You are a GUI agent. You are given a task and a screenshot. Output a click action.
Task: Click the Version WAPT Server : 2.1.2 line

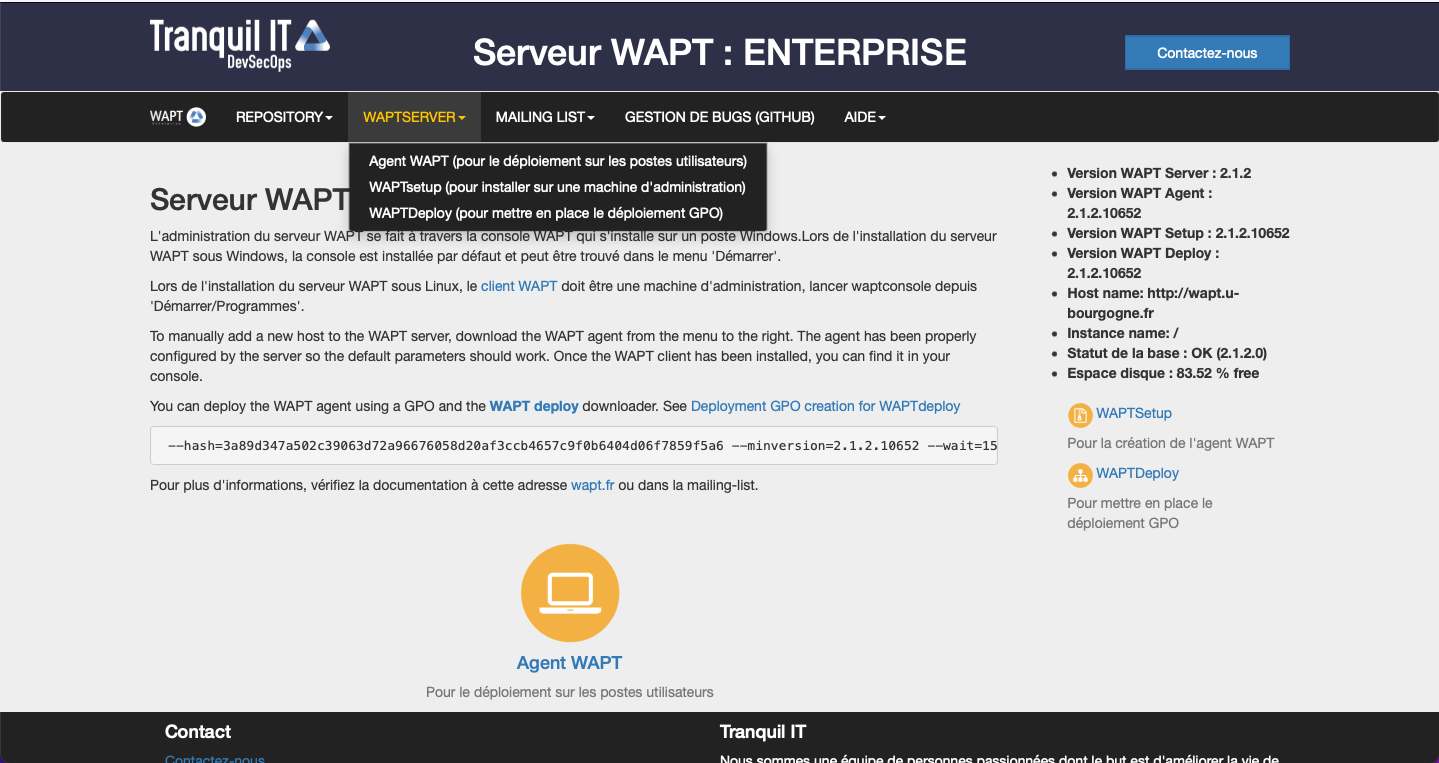pyautogui.click(x=1159, y=173)
